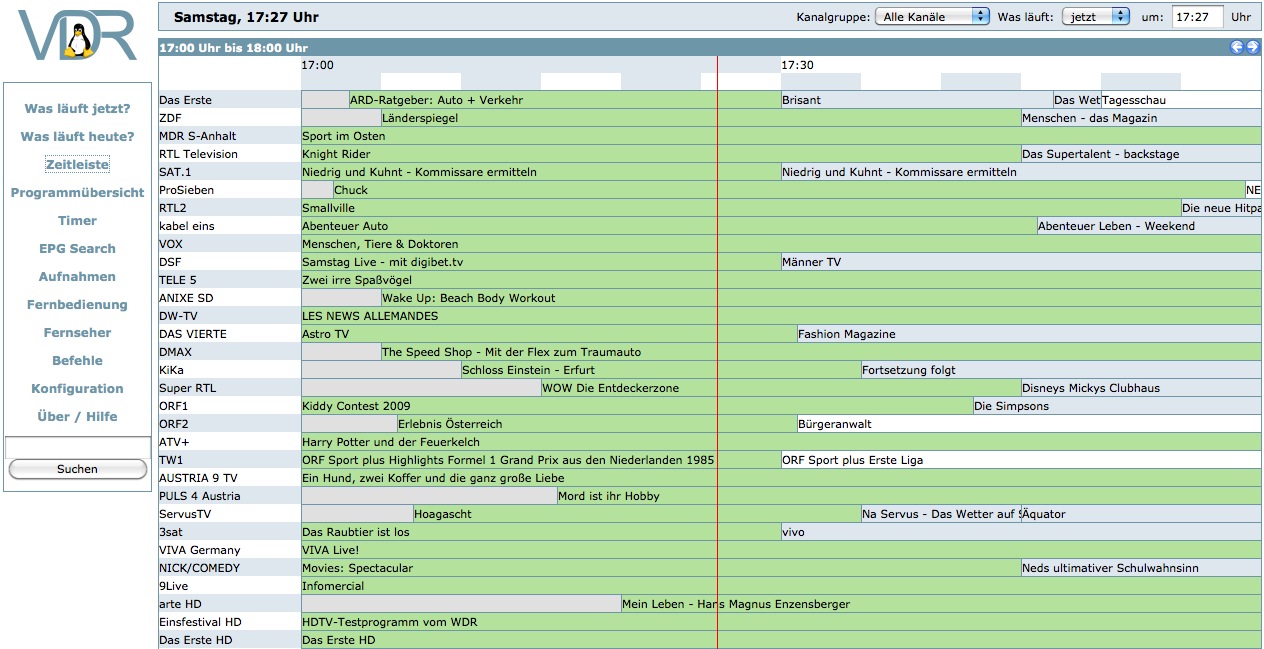Select Erlebnis Österreich on ORF2

click(x=597, y=424)
